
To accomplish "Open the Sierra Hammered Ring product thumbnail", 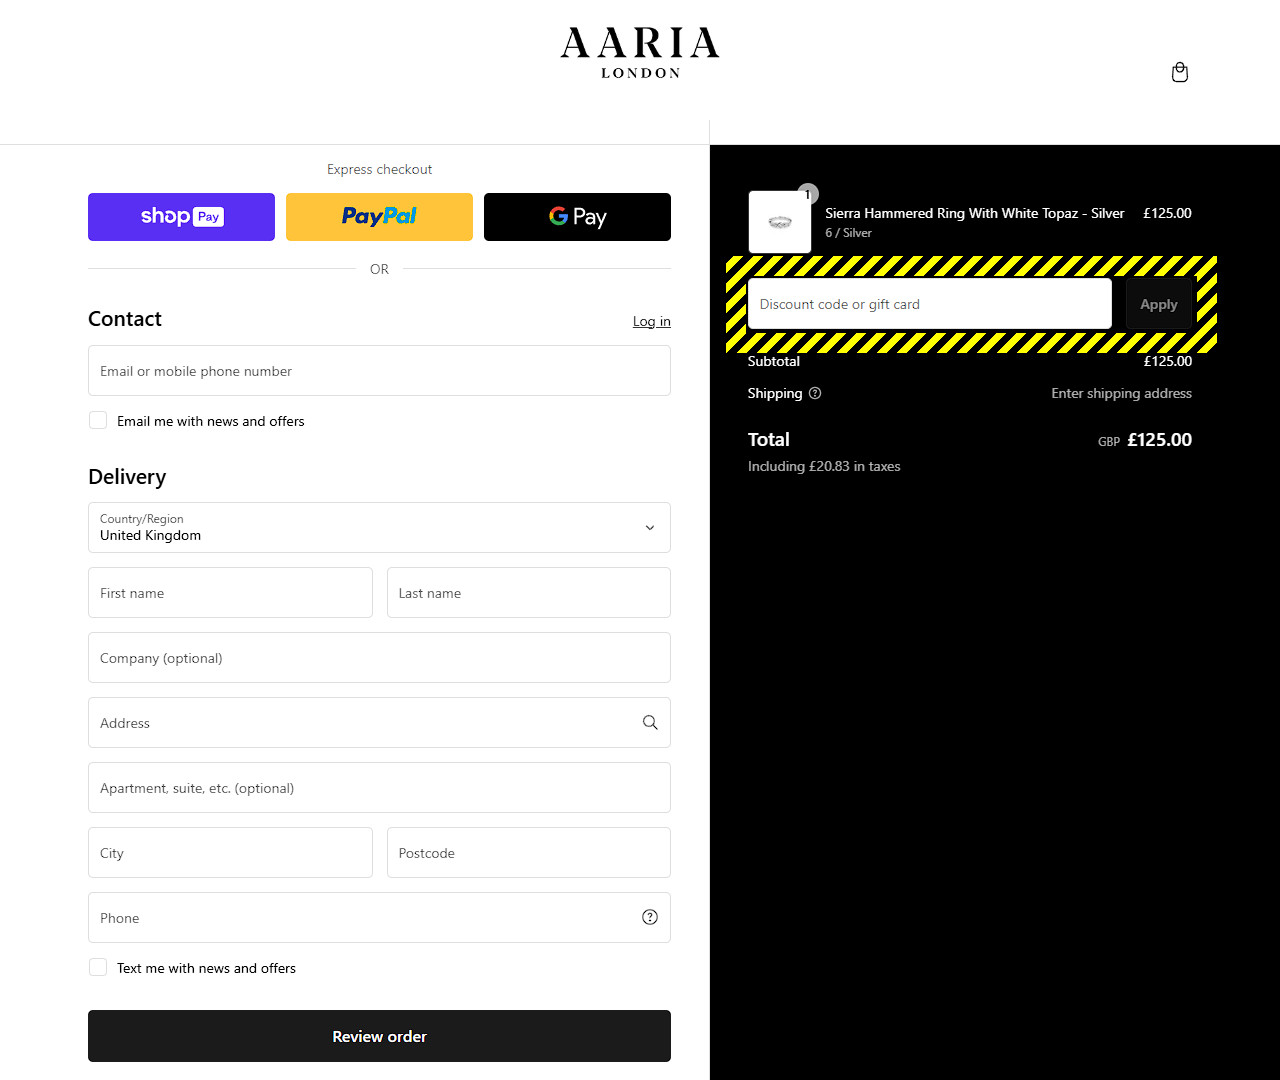I will point(780,222).
